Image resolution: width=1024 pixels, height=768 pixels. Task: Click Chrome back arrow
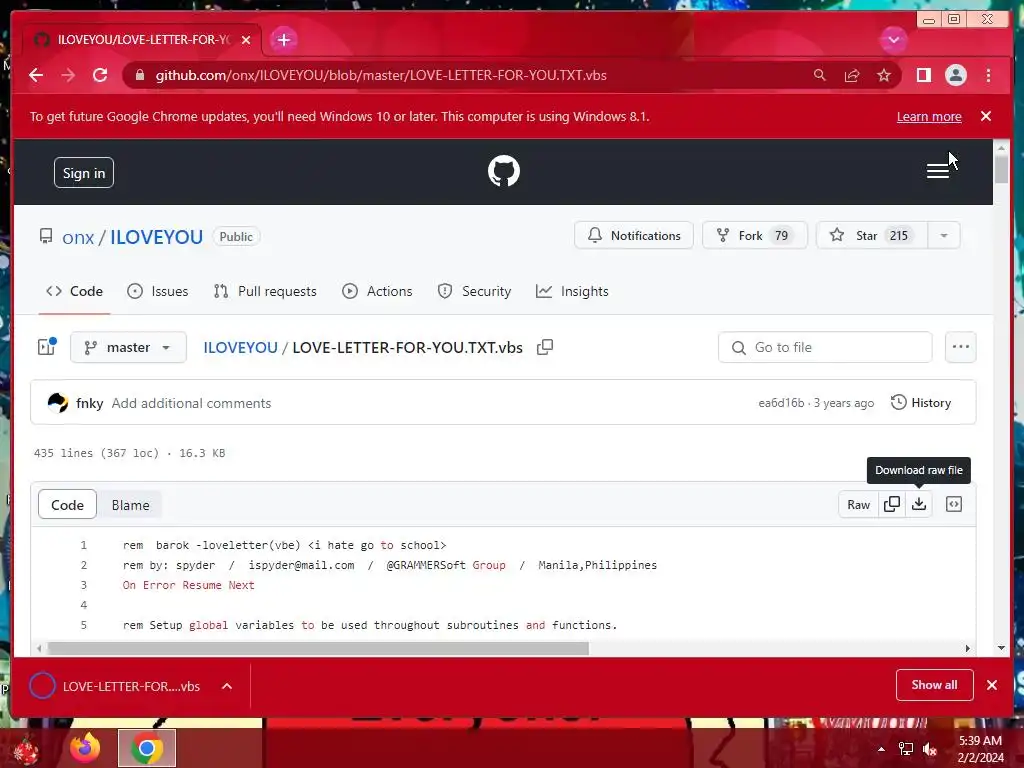36,75
